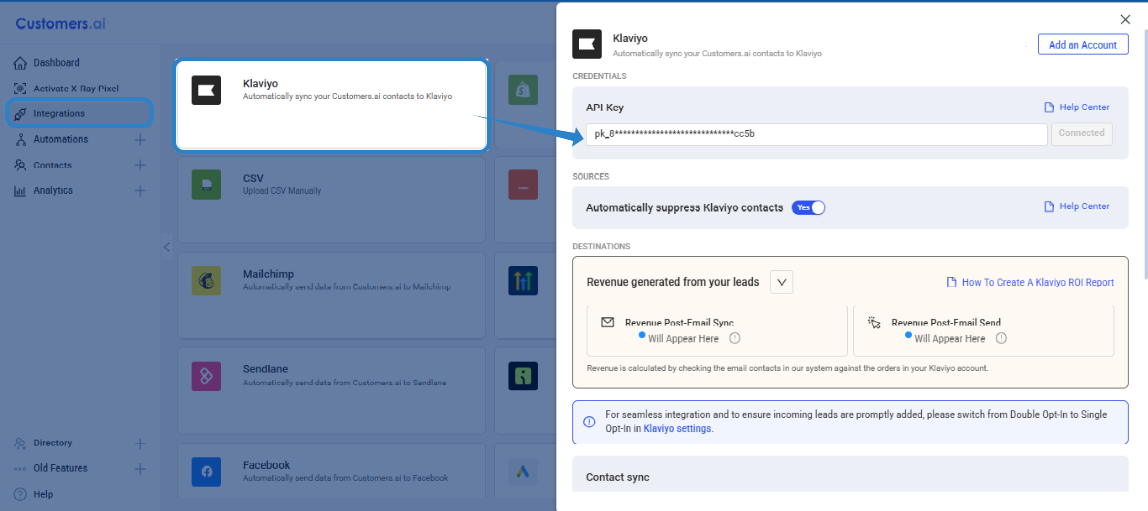Open Dashboard from the sidebar
This screenshot has height=511, width=1148.
click(x=56, y=63)
